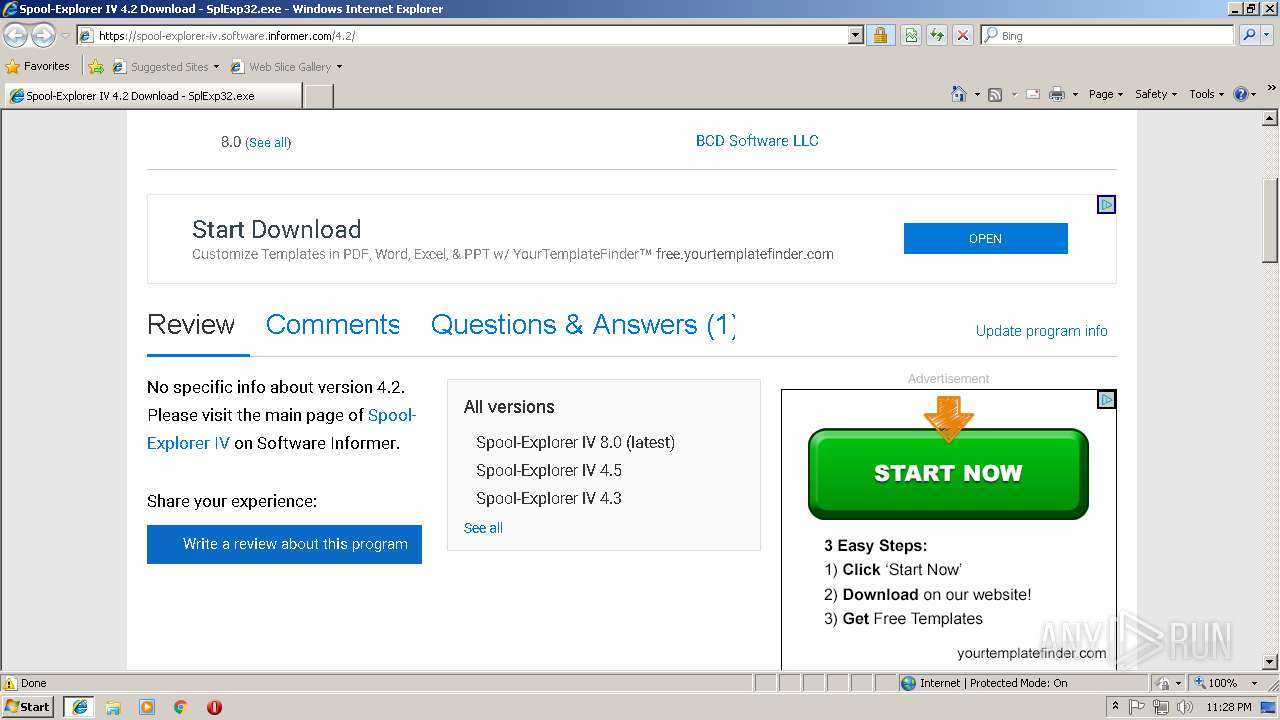The height and width of the screenshot is (720, 1280).
Task: Stop loading with the red X icon
Action: click(963, 36)
